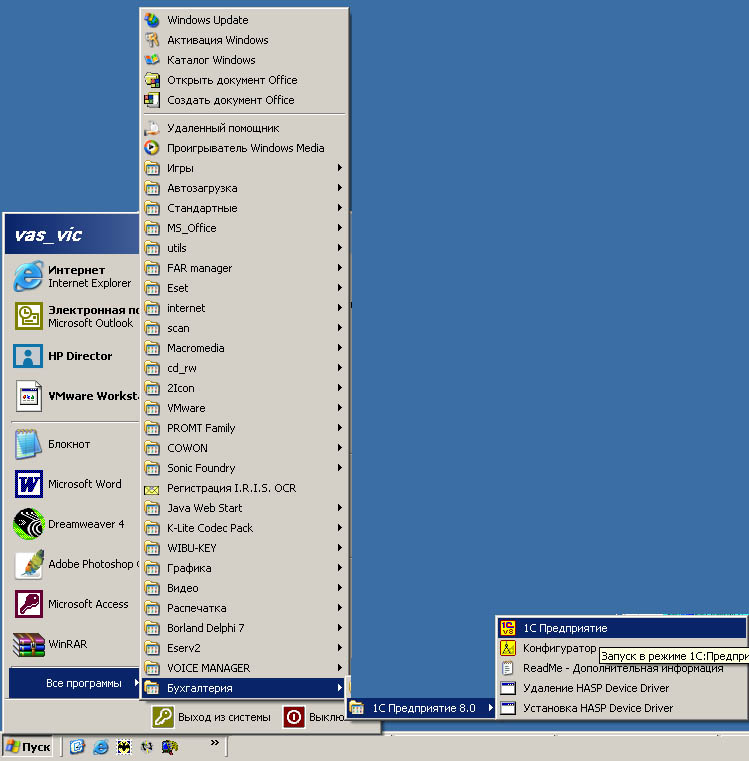Image resolution: width=749 pixels, height=761 pixels.
Task: Click the Создать документ Office icon
Action: [x=152, y=100]
